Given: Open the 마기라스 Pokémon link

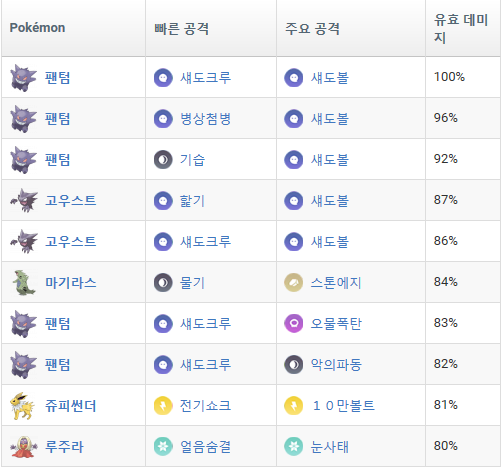Looking at the screenshot, I should 71,283.
